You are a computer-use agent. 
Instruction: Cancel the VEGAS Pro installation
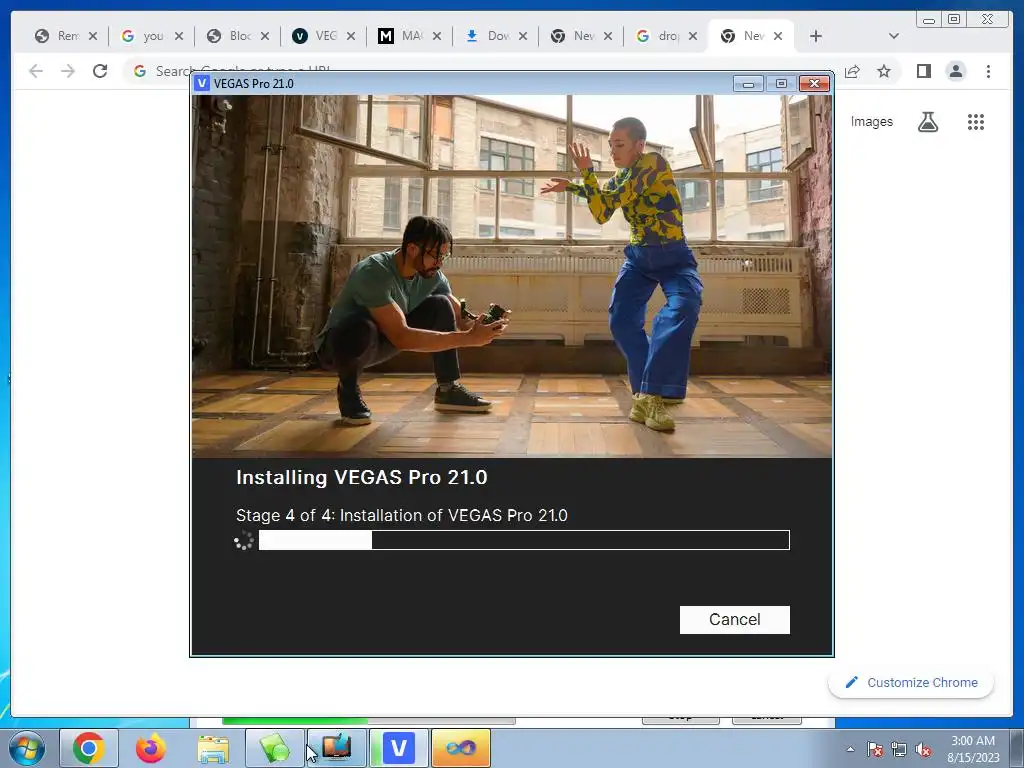click(735, 620)
